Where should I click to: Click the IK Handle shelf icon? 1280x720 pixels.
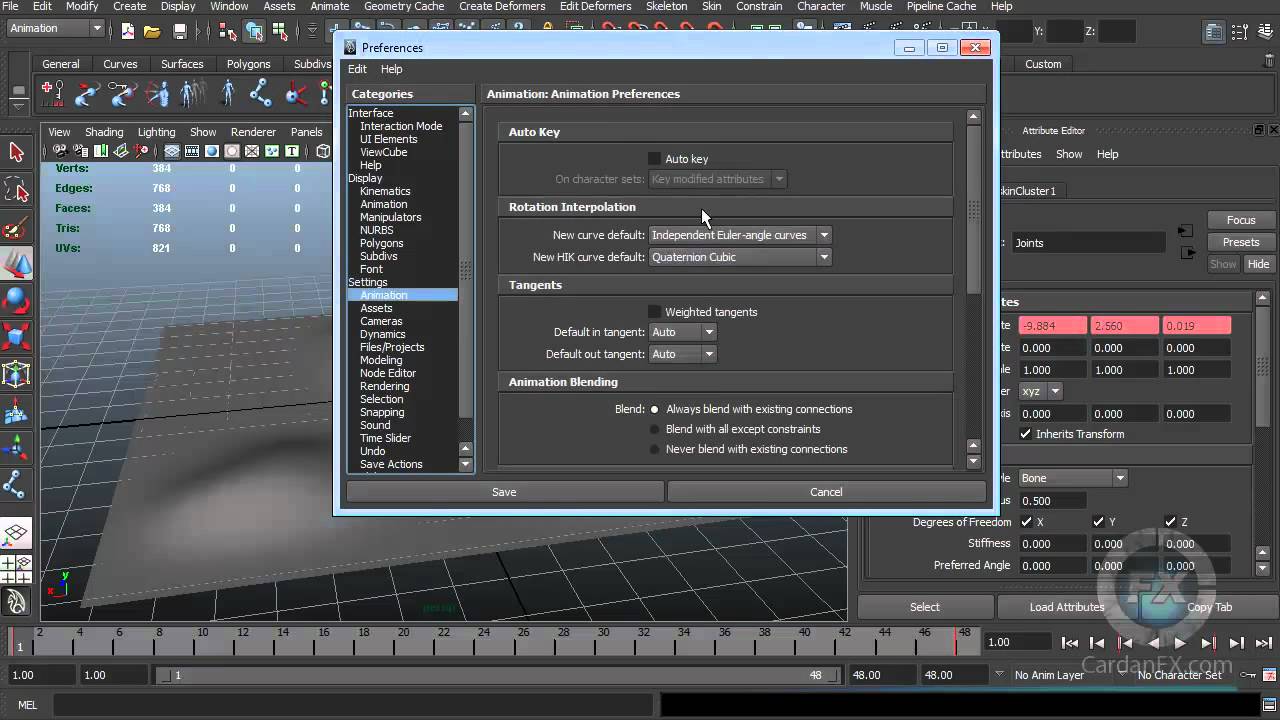[x=296, y=94]
